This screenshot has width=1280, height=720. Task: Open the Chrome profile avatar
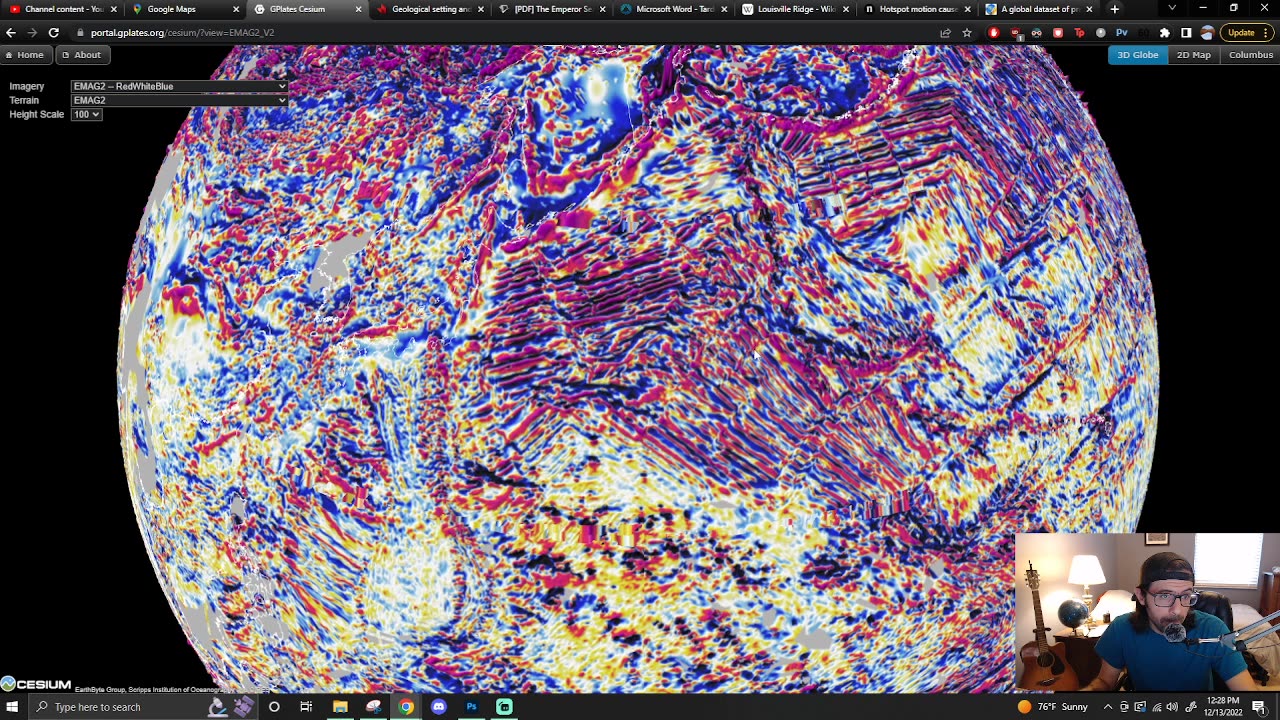click(x=1208, y=33)
